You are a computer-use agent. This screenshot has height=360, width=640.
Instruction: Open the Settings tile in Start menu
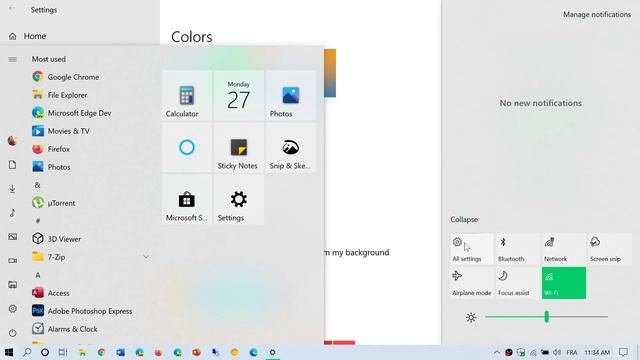pyautogui.click(x=238, y=200)
